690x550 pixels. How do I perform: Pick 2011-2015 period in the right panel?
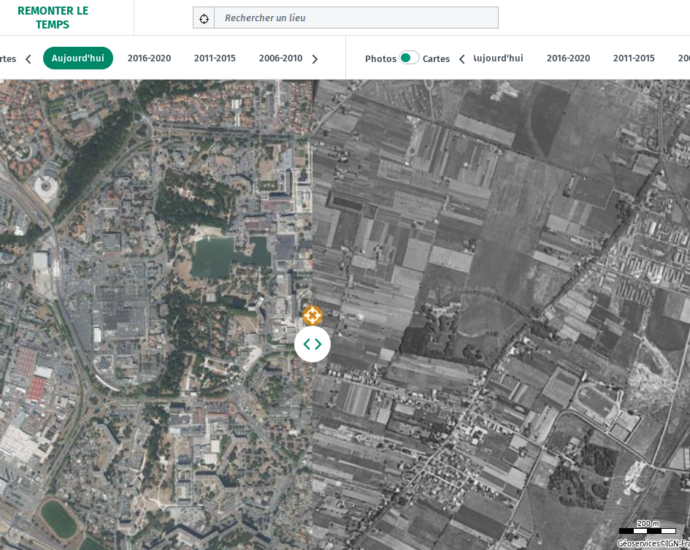tap(634, 58)
